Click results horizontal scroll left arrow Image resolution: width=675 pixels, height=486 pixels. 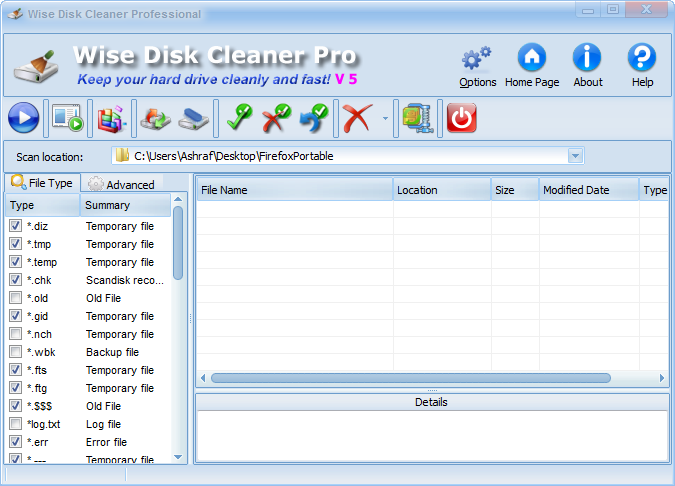click(203, 378)
